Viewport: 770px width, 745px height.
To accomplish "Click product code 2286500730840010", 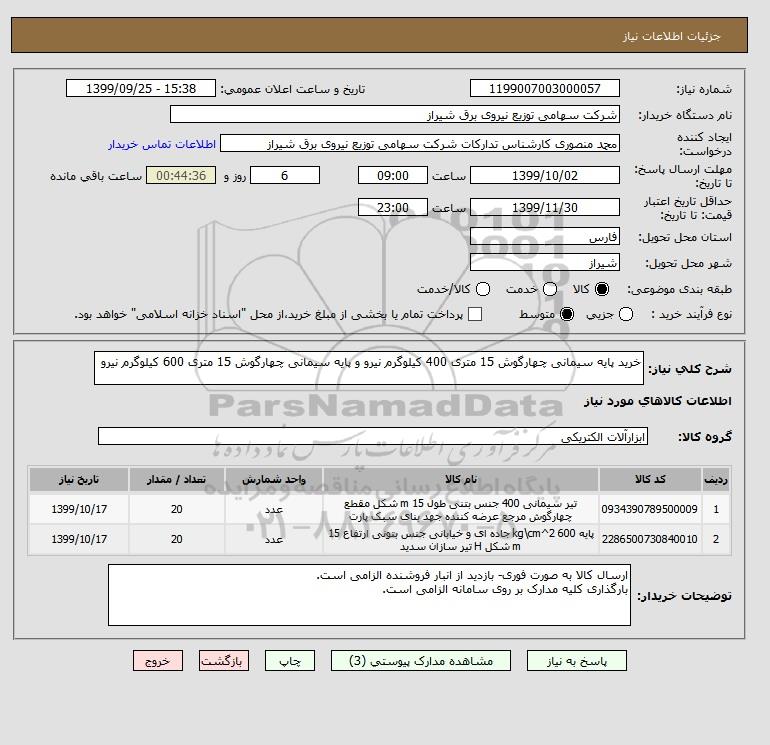I will [x=650, y=539].
